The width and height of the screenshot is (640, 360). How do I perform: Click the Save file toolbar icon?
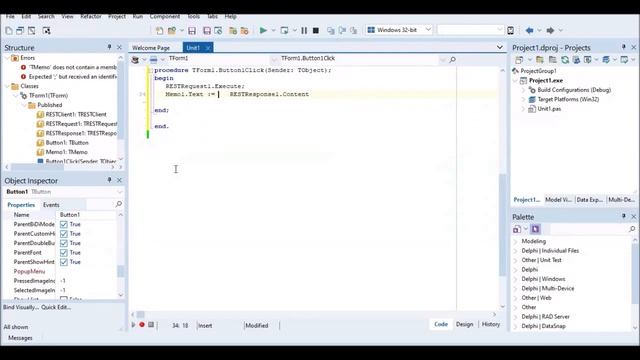[192, 31]
